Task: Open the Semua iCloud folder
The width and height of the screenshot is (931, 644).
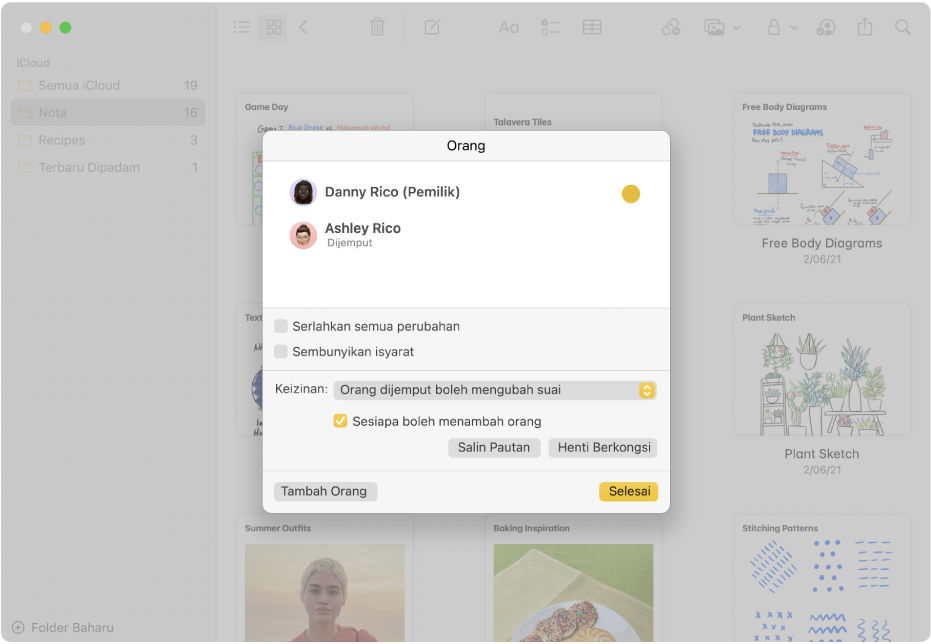Action: (x=108, y=85)
